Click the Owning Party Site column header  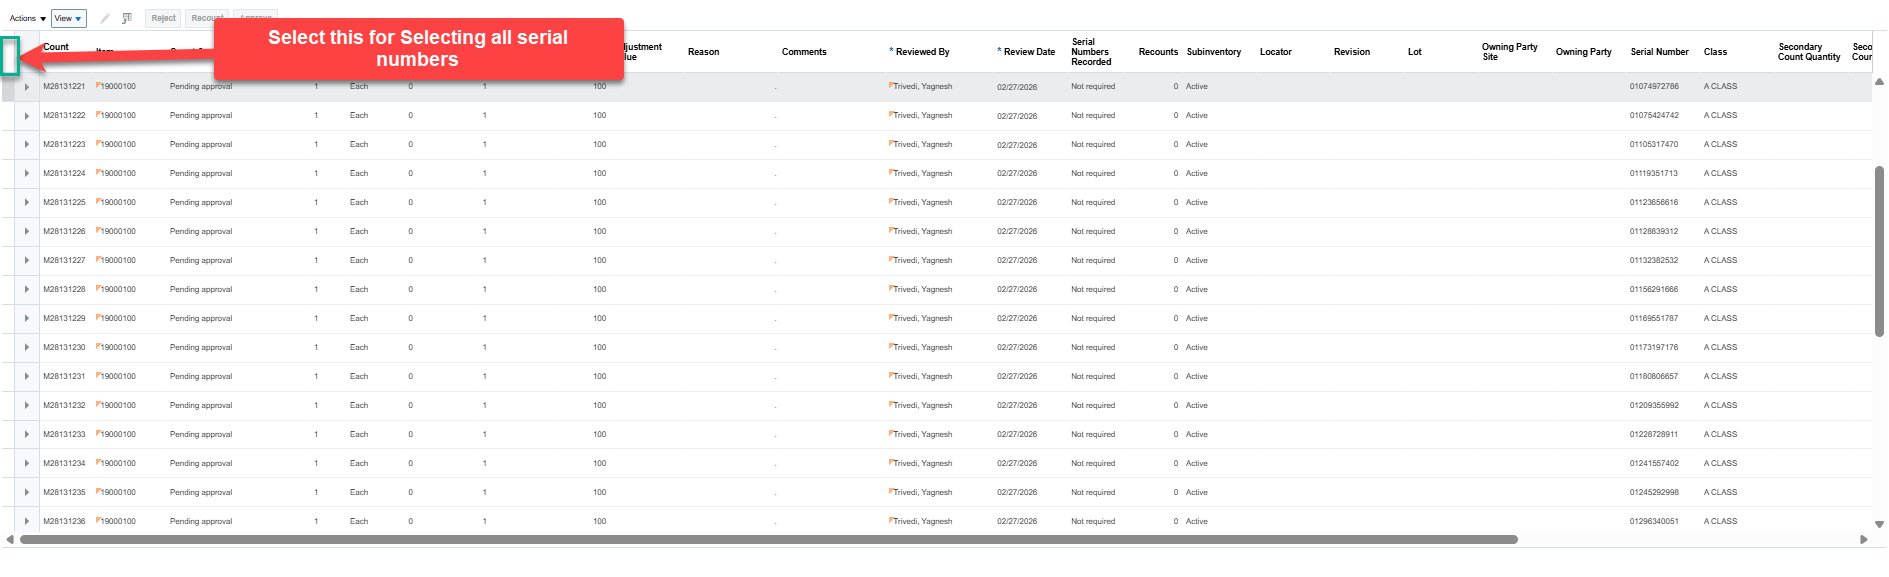coord(1509,52)
